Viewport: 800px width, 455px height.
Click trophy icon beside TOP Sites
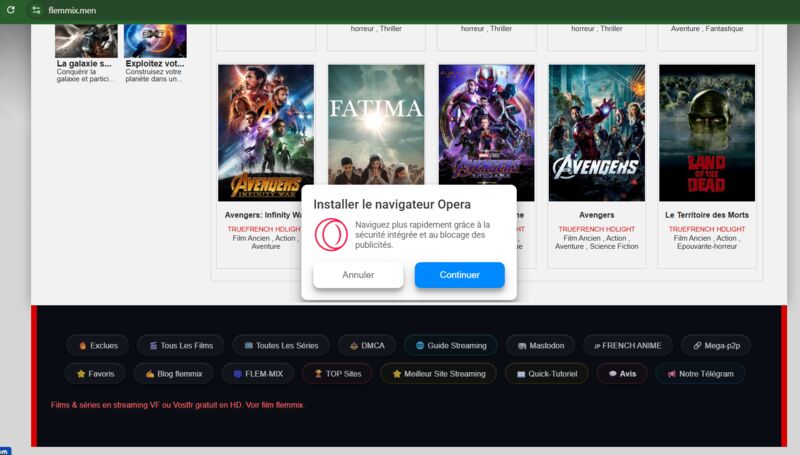pyautogui.click(x=318, y=373)
